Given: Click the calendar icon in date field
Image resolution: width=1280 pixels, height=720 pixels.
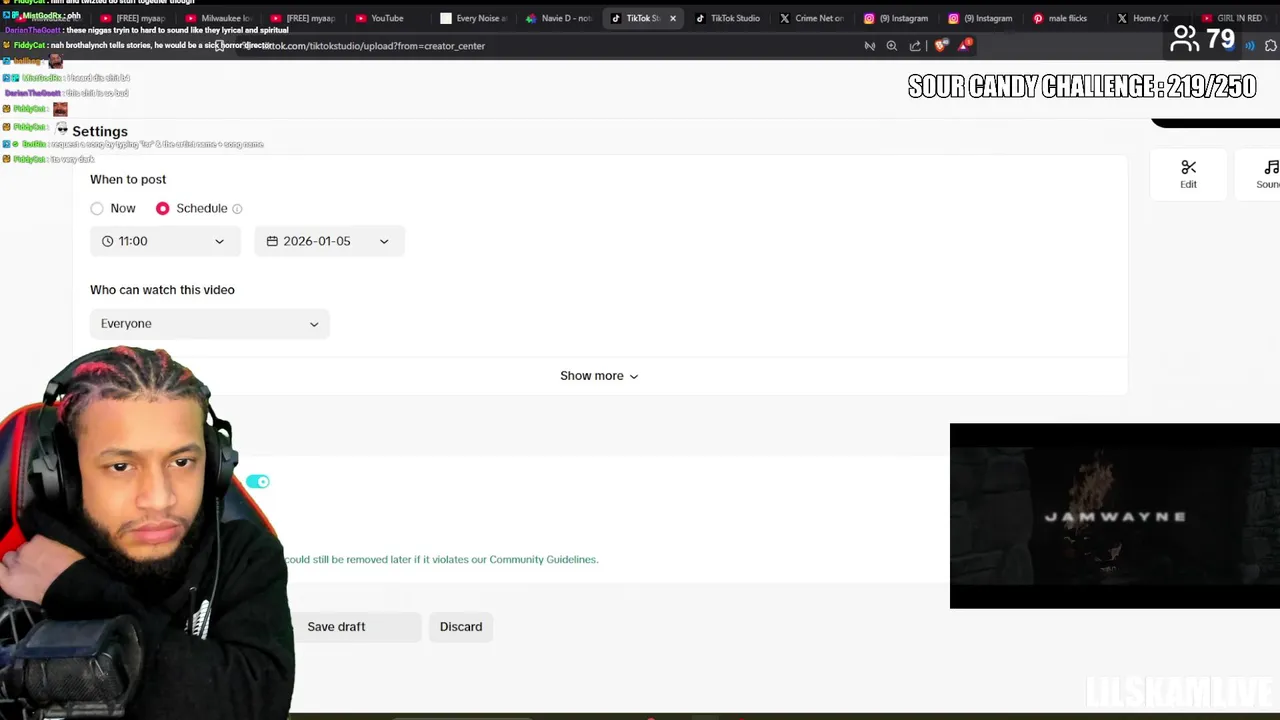Looking at the screenshot, I should click(272, 241).
